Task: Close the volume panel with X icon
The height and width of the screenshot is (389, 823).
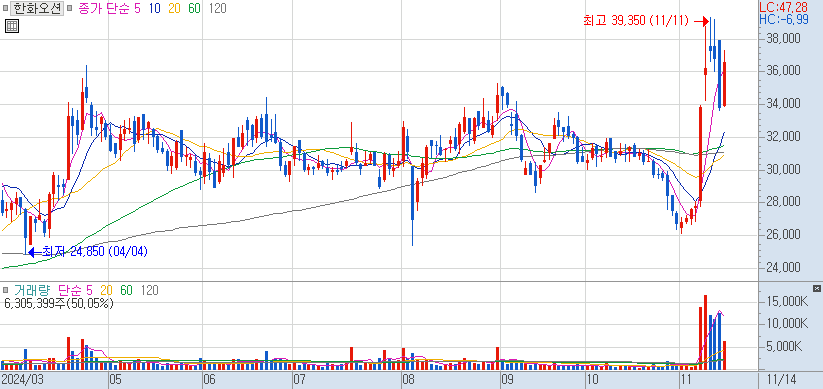Action: point(816,288)
